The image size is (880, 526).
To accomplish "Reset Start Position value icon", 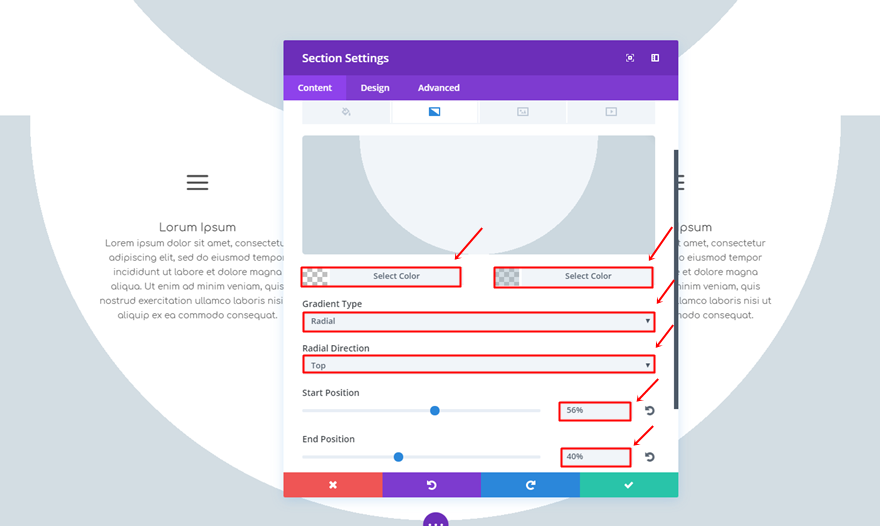I will point(649,411).
